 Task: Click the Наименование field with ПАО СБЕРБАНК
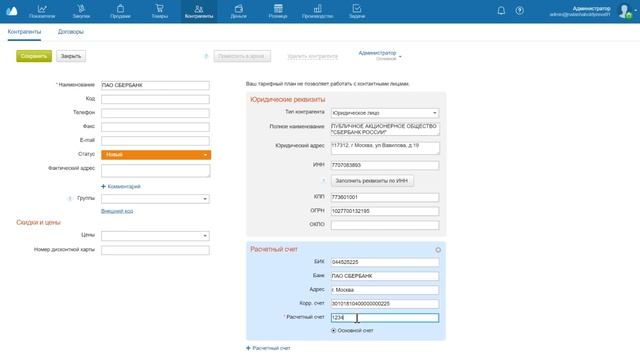(155, 85)
